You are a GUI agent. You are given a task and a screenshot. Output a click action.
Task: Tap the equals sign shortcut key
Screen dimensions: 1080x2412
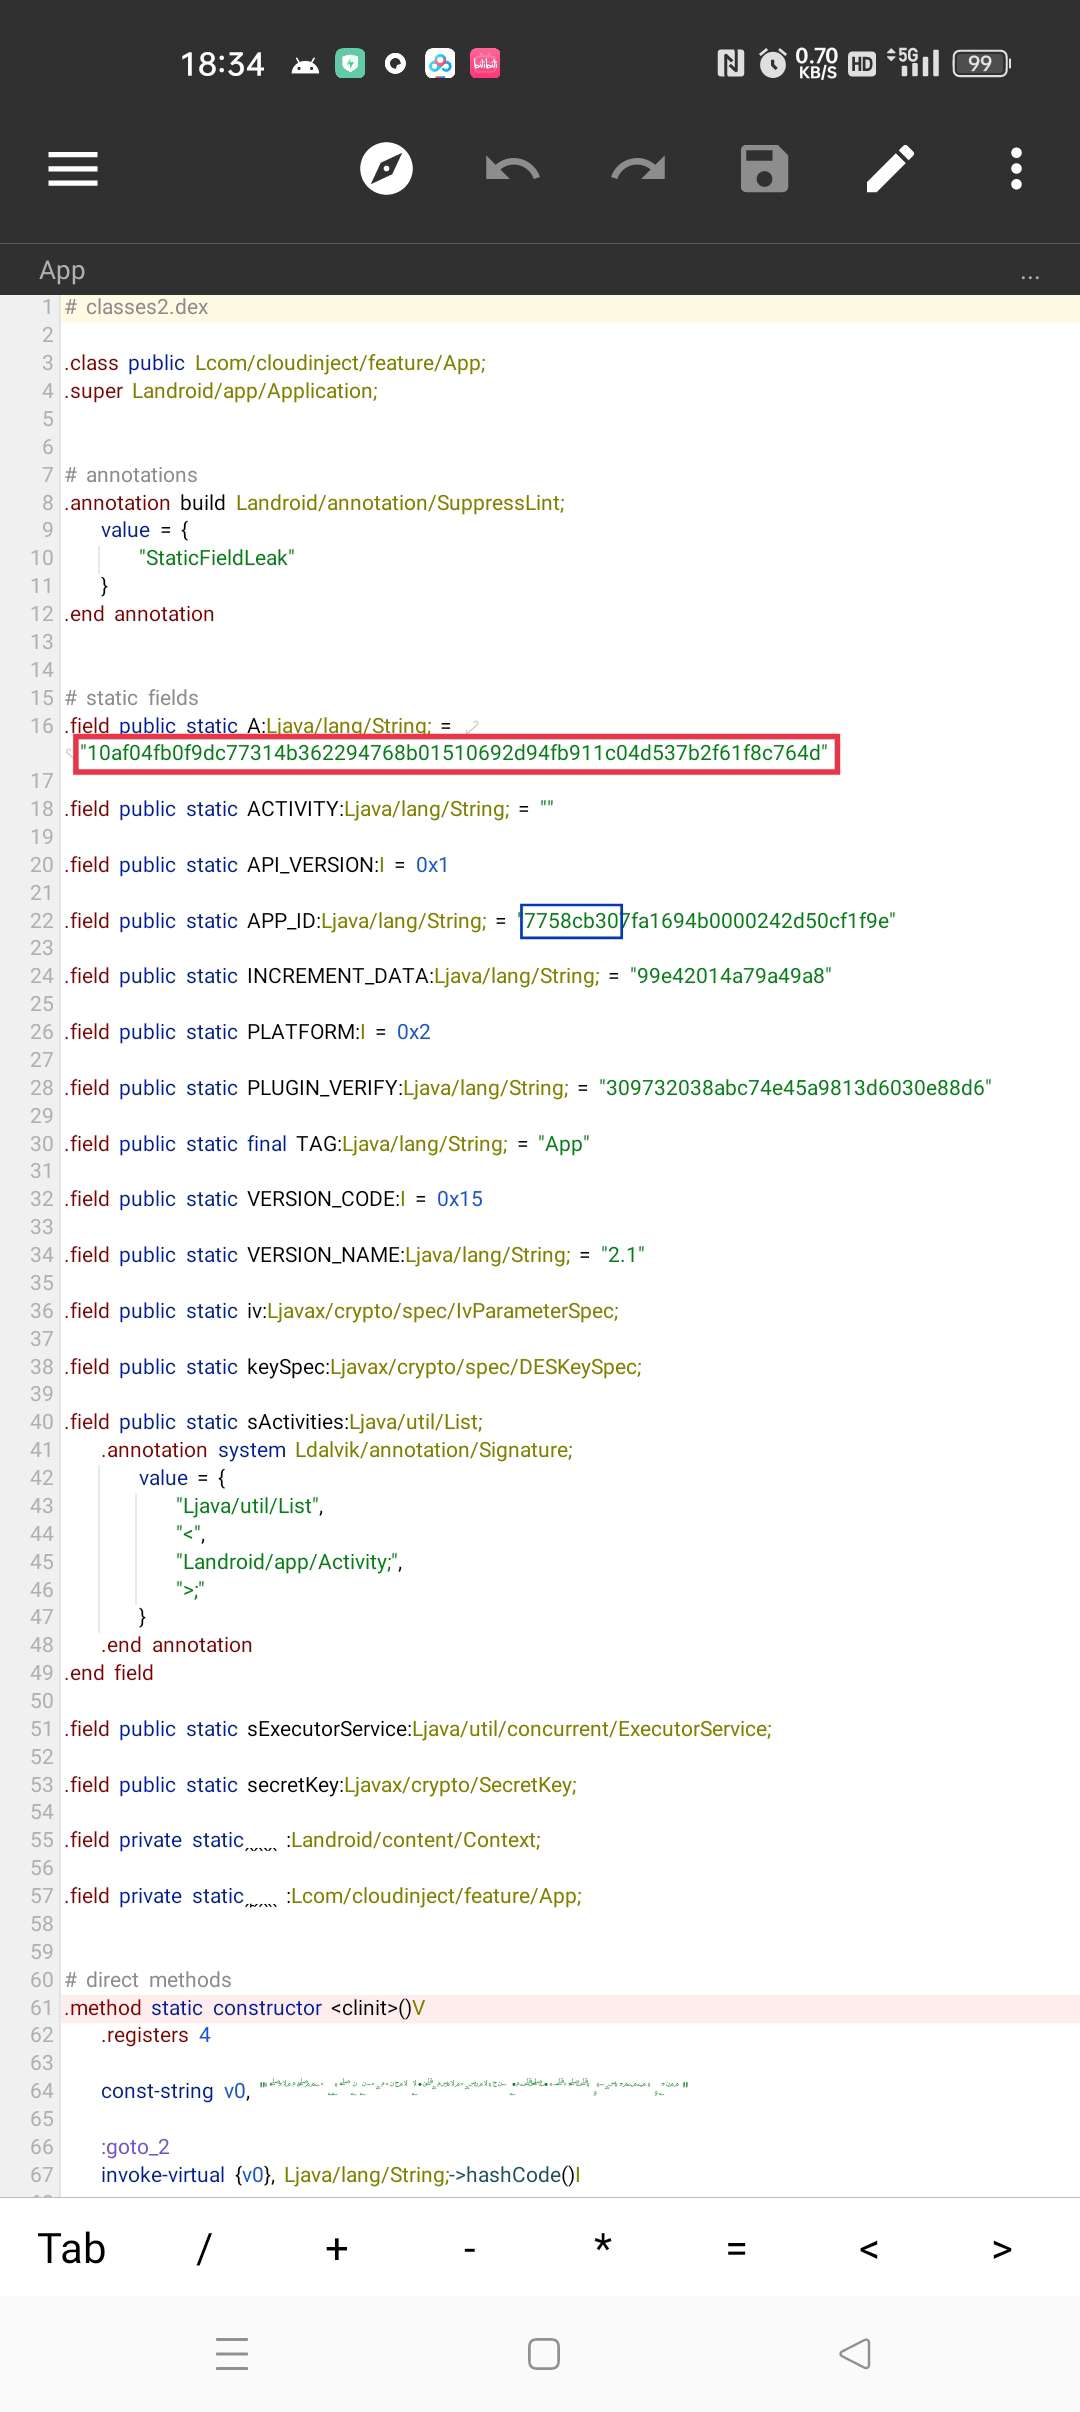coord(736,2249)
